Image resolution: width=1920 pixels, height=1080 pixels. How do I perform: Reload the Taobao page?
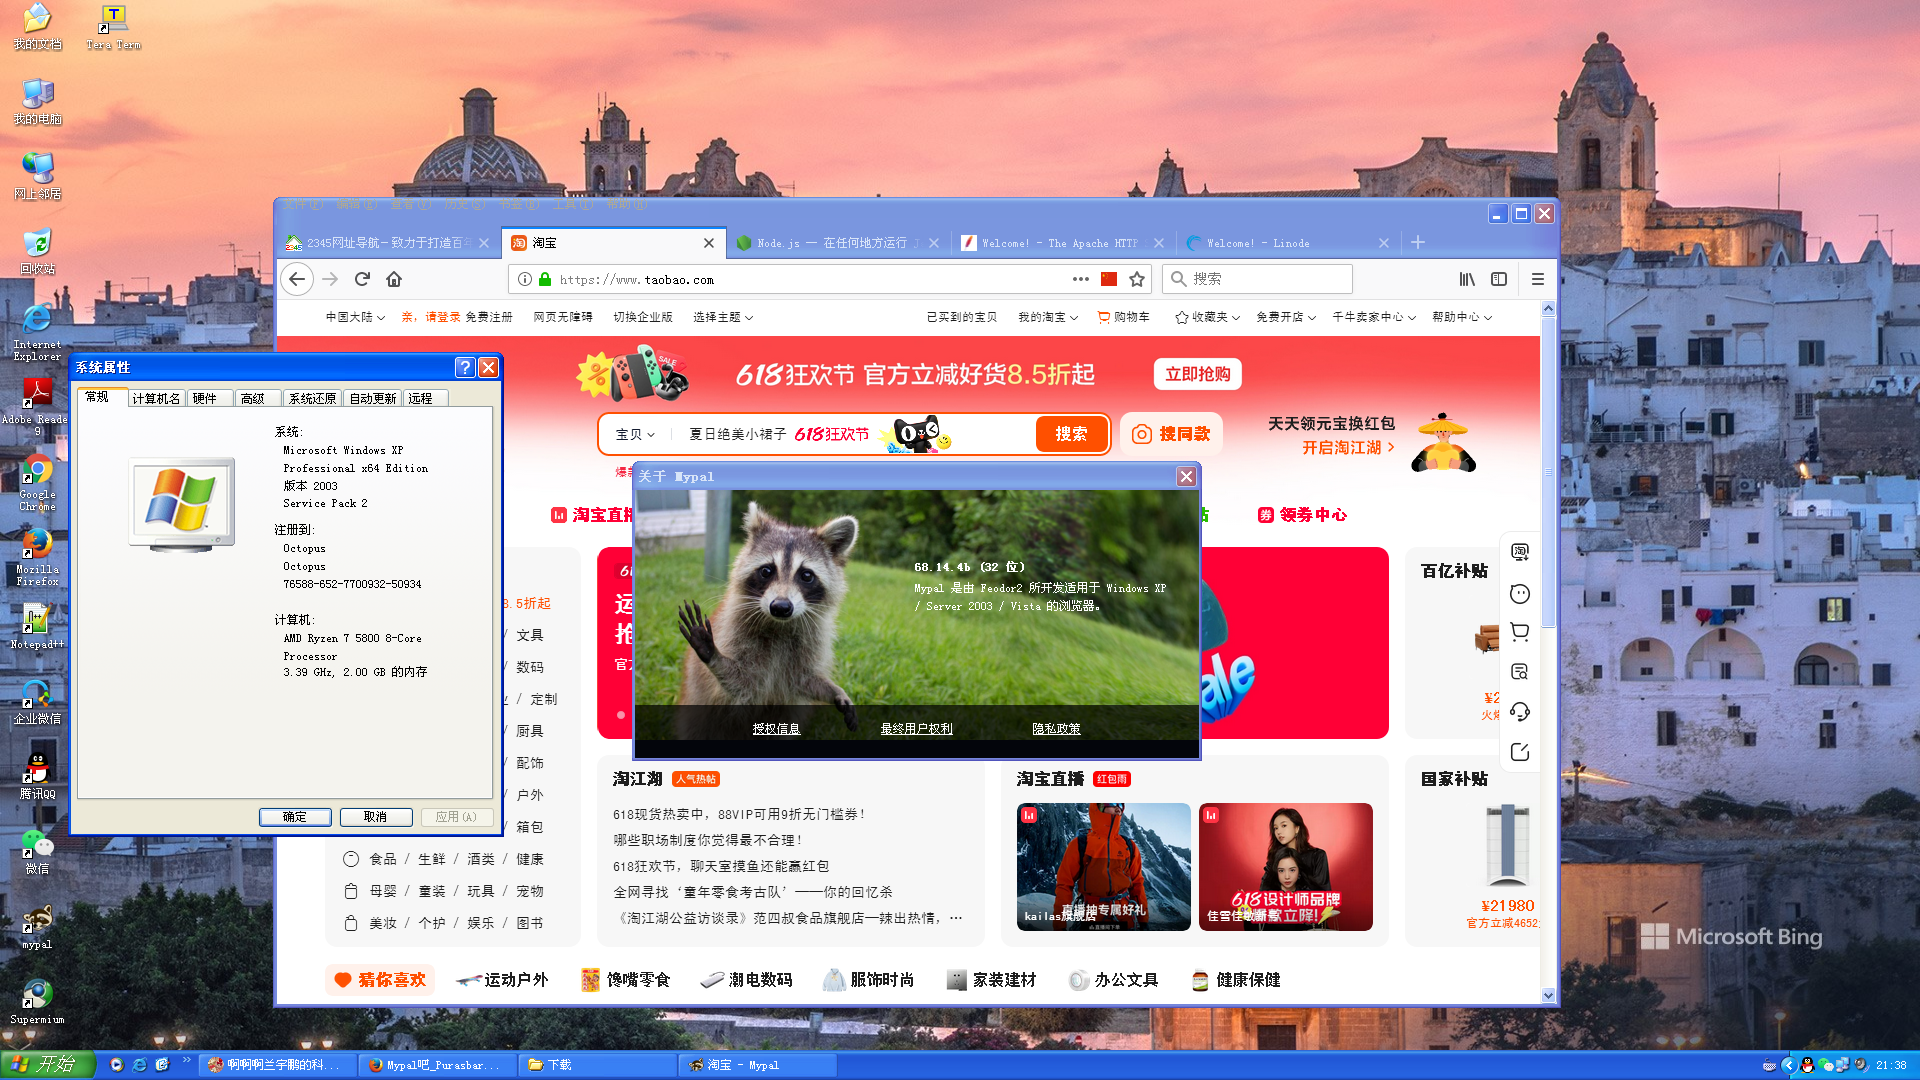coord(362,279)
